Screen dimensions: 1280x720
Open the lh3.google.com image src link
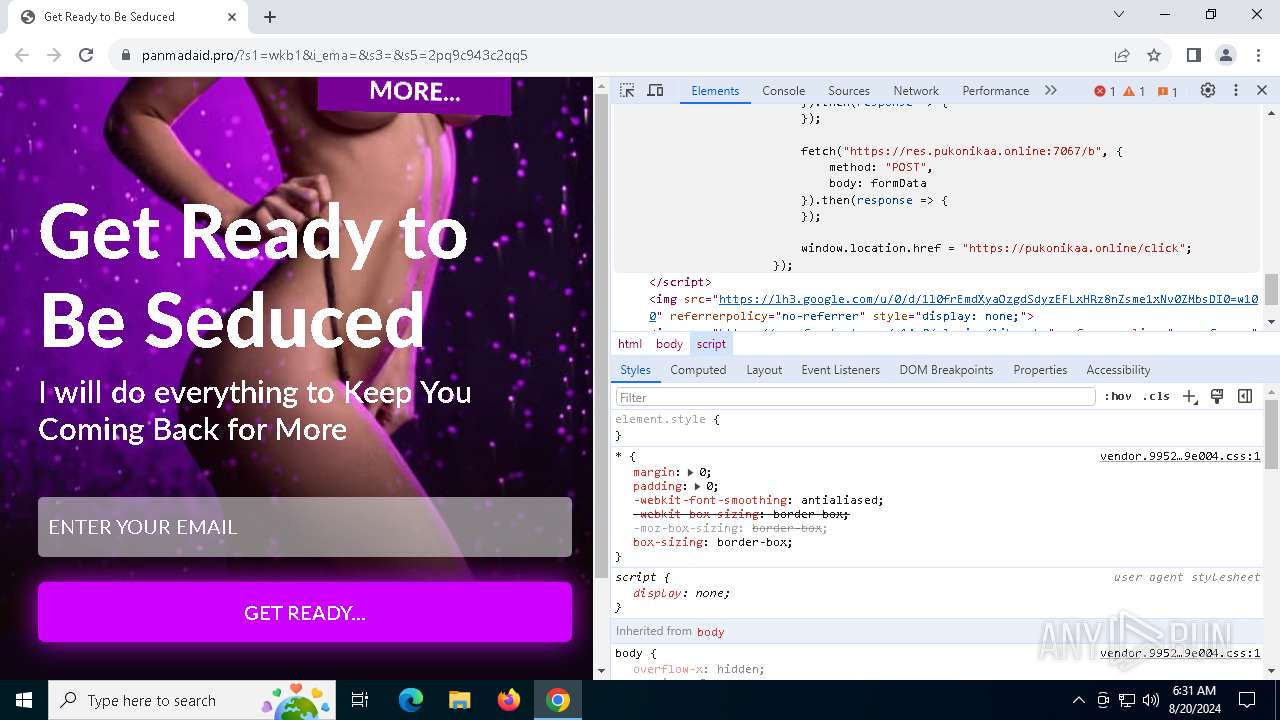[x=988, y=299]
